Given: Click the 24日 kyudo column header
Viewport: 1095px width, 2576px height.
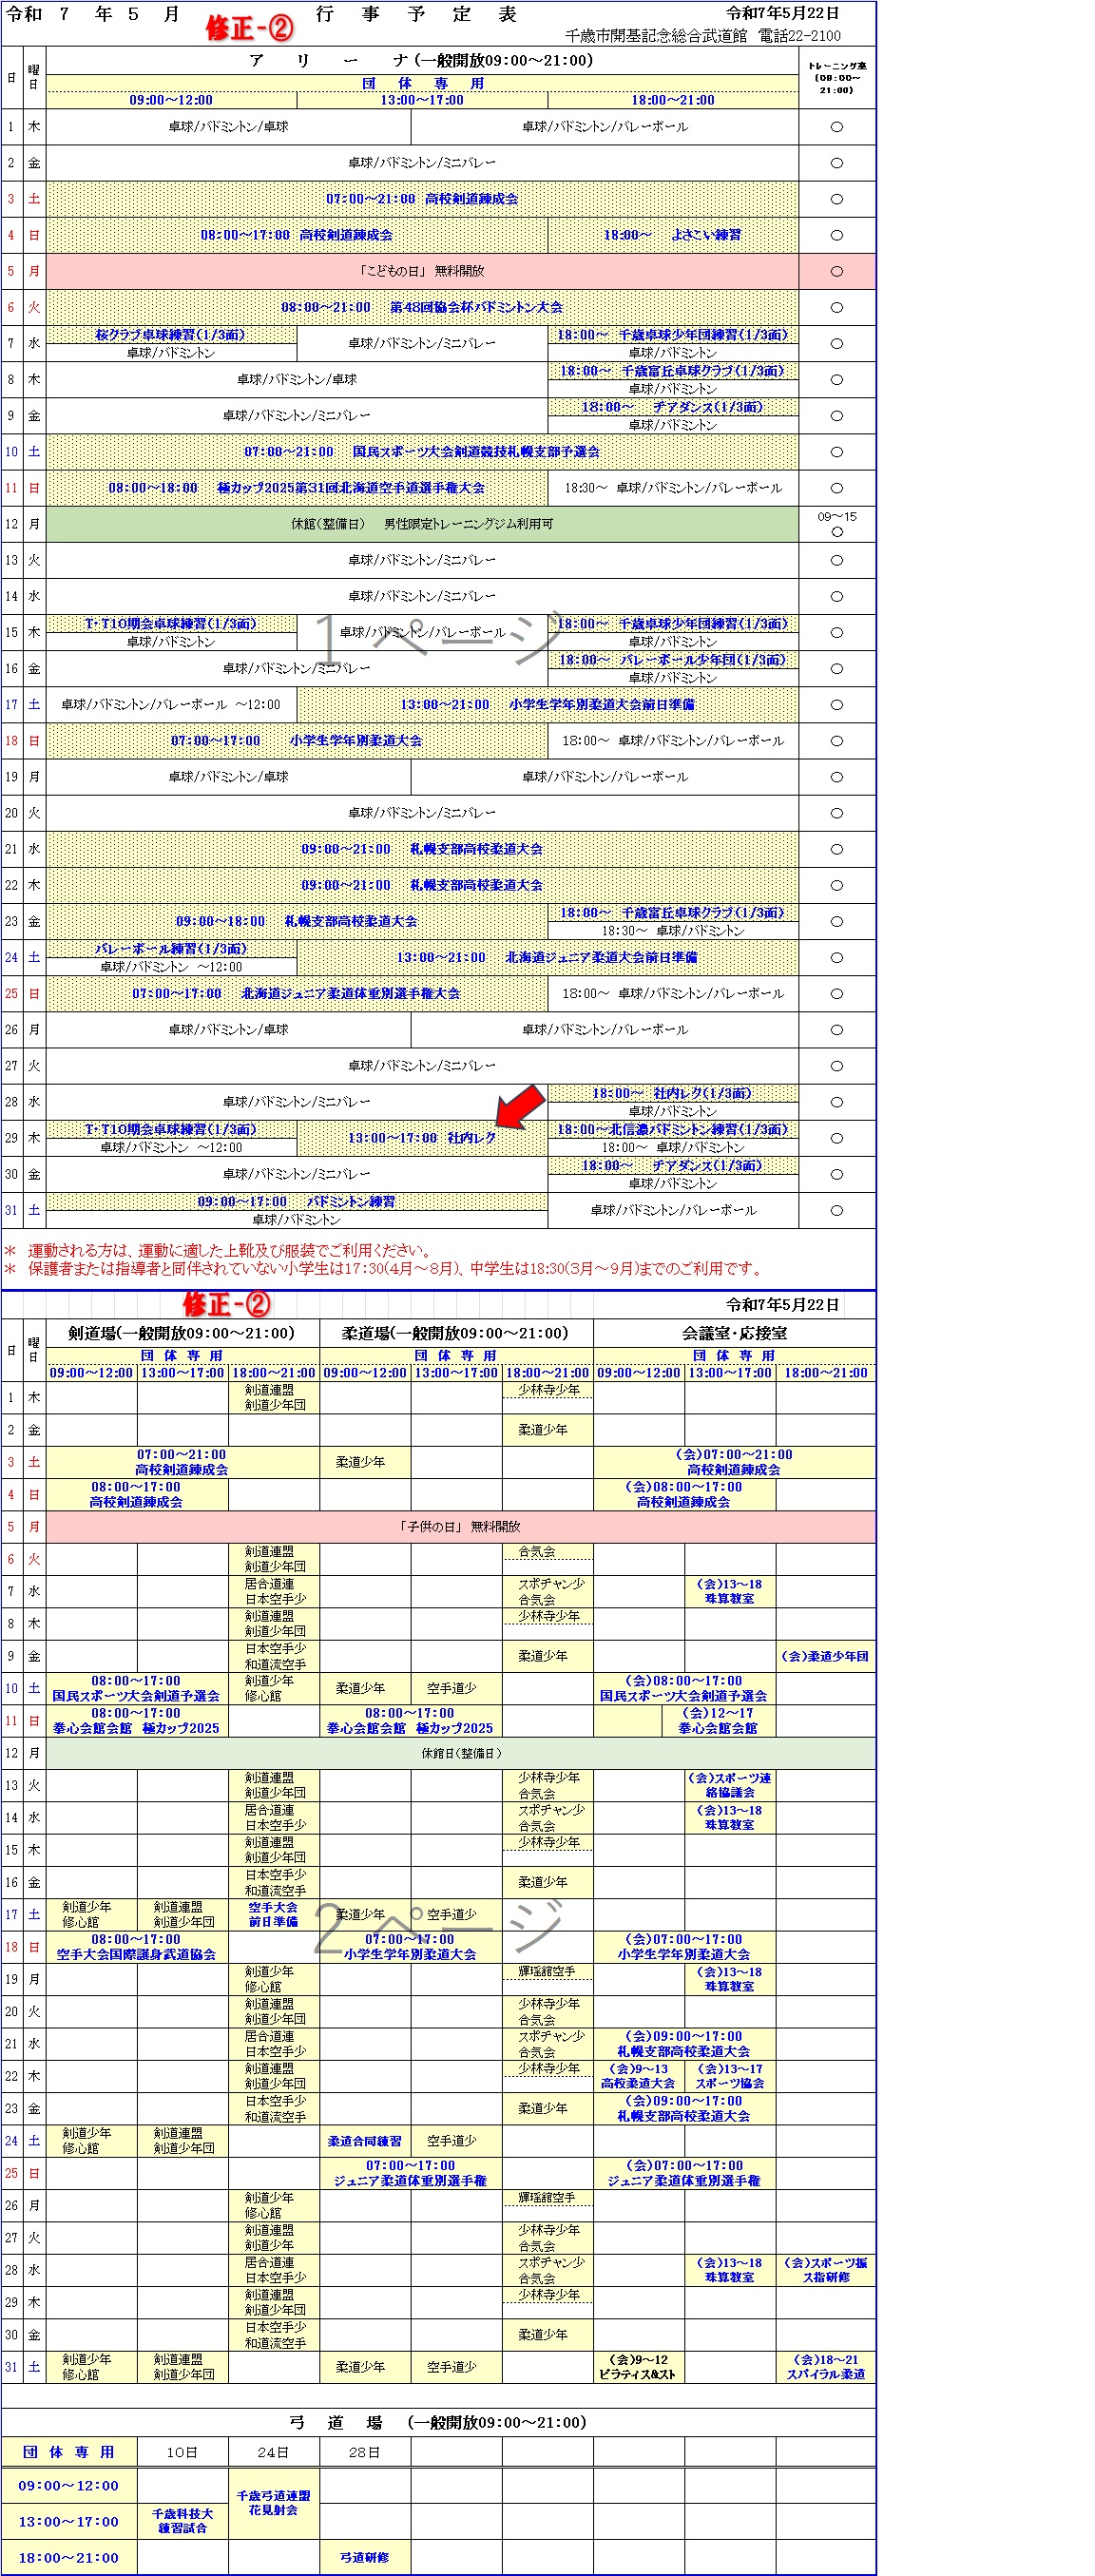Looking at the screenshot, I should 274,2452.
